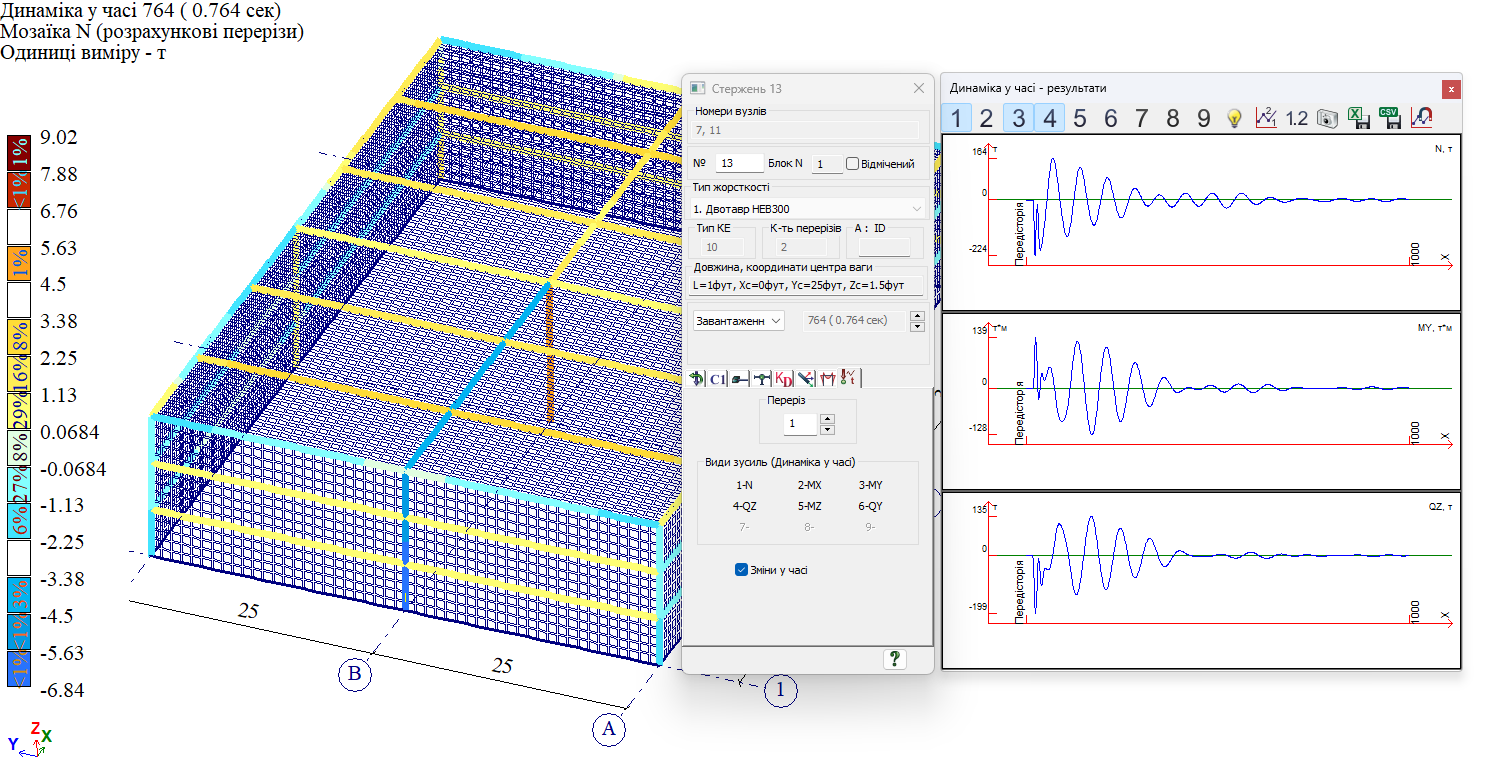Click the green question mark help icon

point(894,658)
